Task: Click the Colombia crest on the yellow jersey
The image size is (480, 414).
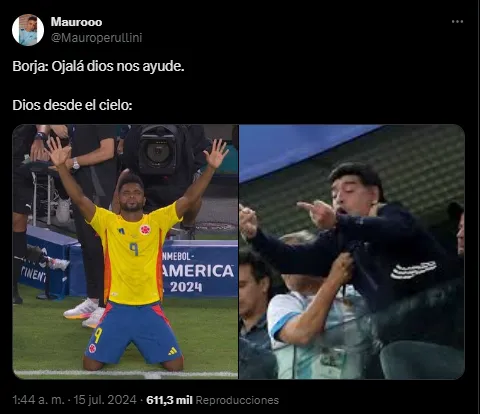Action: pyautogui.click(x=145, y=229)
